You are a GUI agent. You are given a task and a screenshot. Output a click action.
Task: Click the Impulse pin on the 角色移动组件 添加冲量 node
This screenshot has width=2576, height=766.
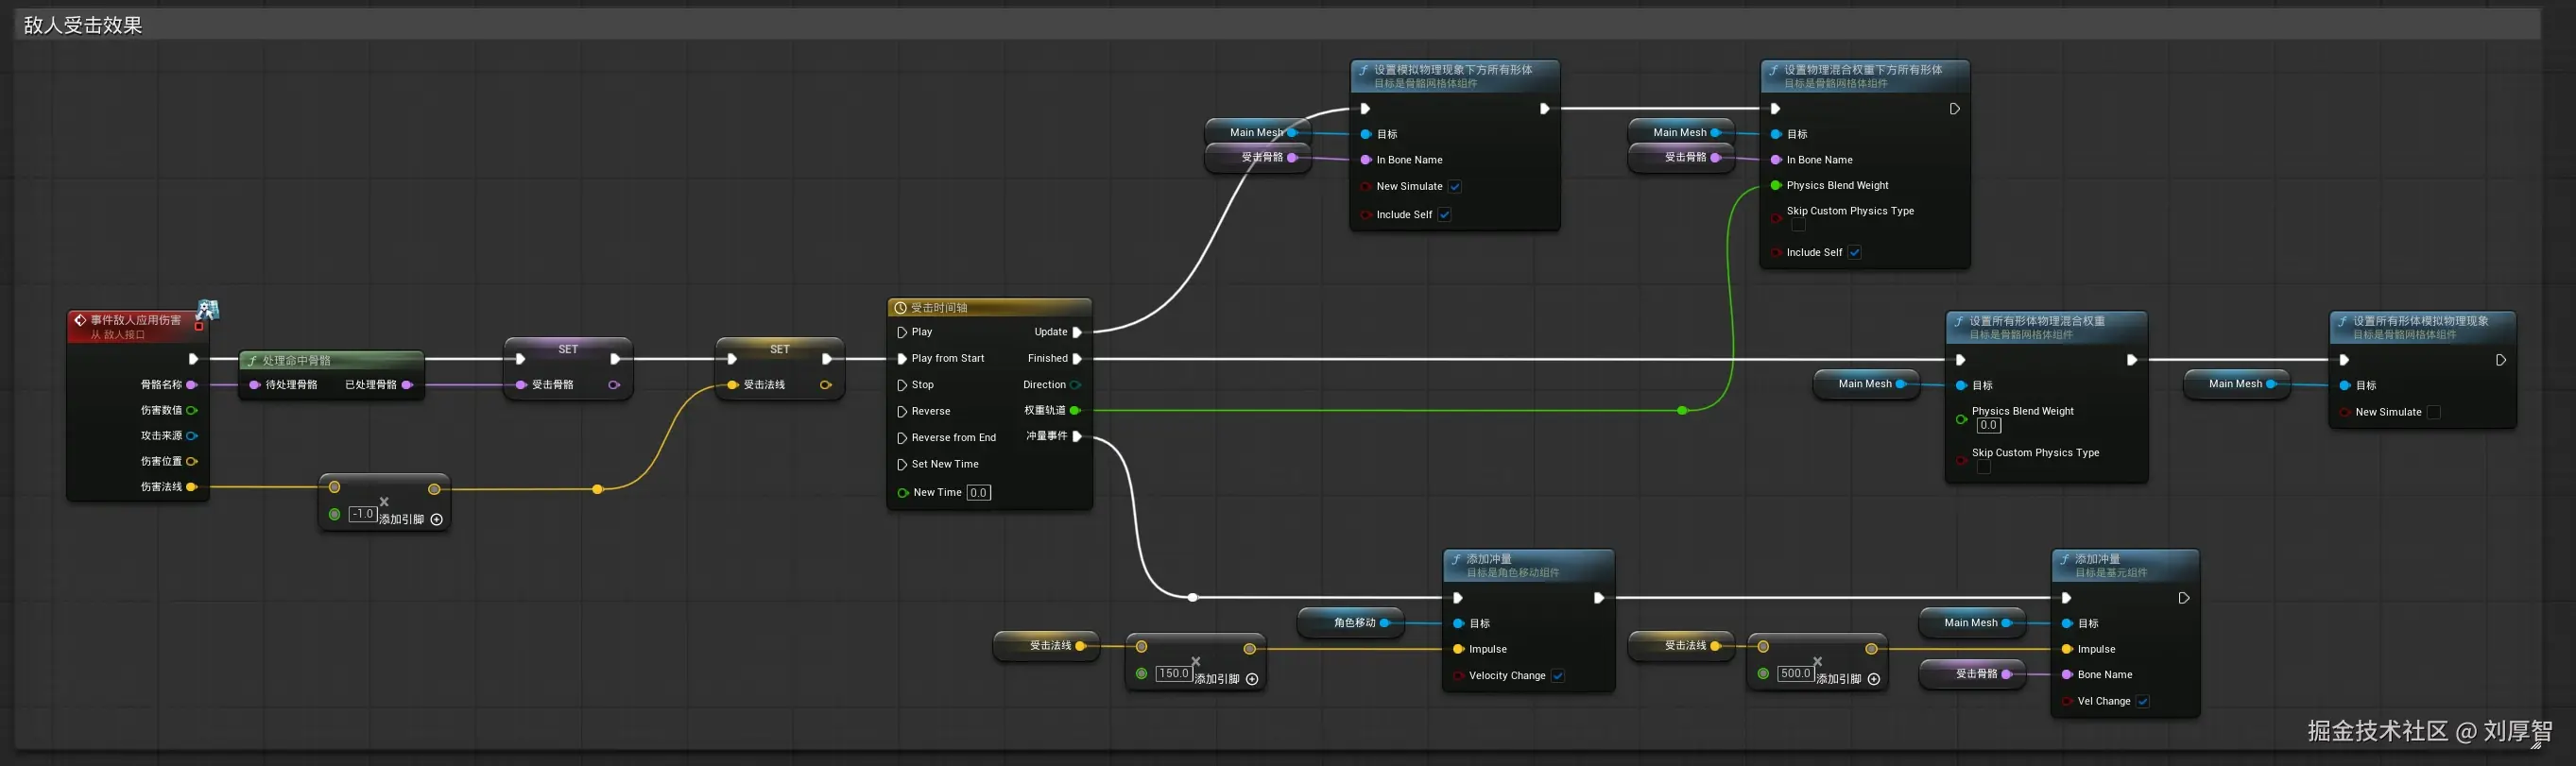pos(1459,650)
